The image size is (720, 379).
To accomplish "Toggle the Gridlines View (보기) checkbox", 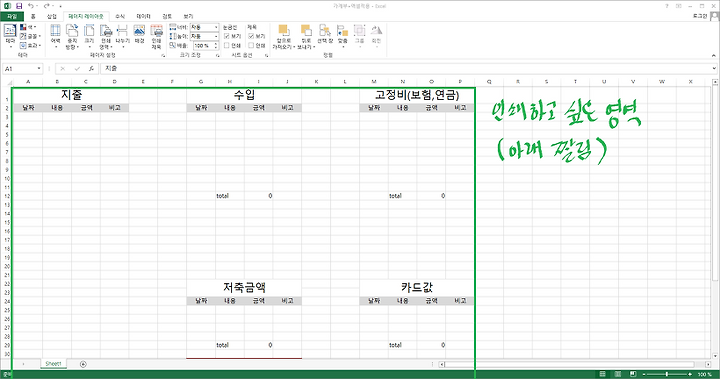I will [x=226, y=36].
